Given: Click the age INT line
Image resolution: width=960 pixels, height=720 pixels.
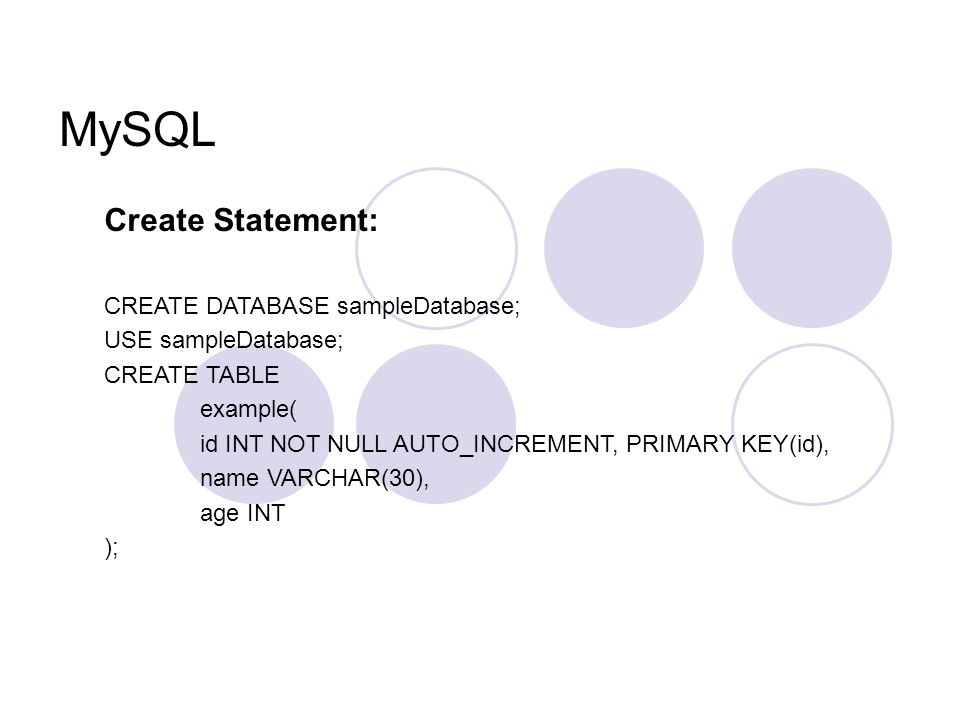Looking at the screenshot, I should [x=242, y=514].
